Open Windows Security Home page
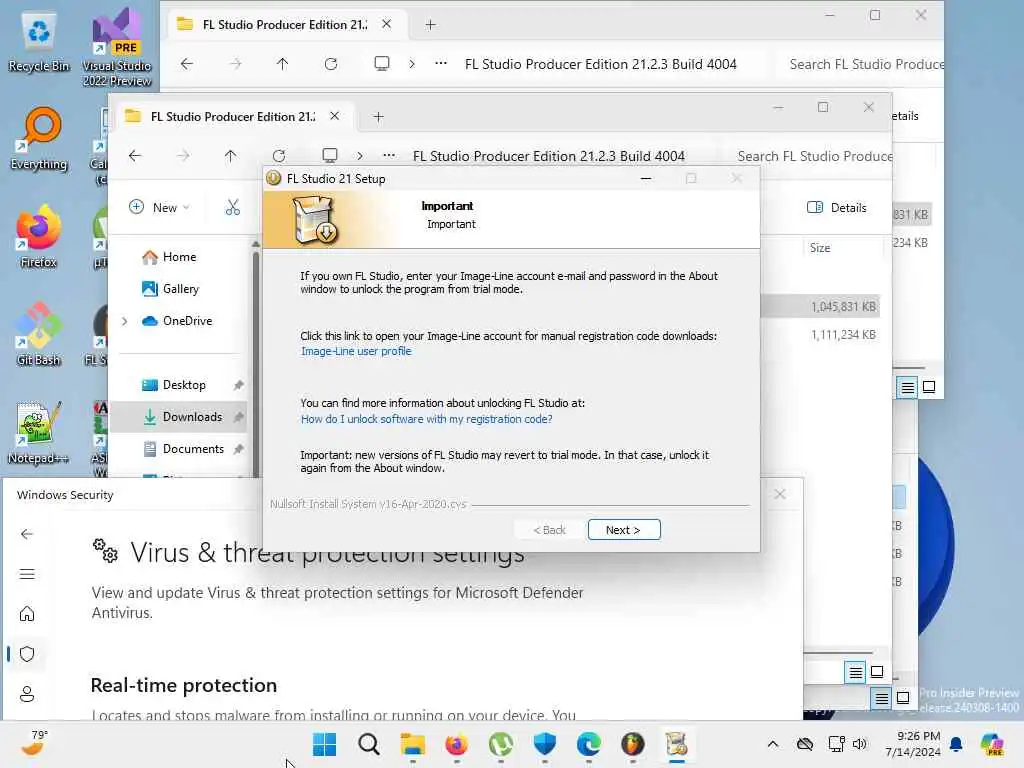1024x768 pixels. click(x=27, y=614)
